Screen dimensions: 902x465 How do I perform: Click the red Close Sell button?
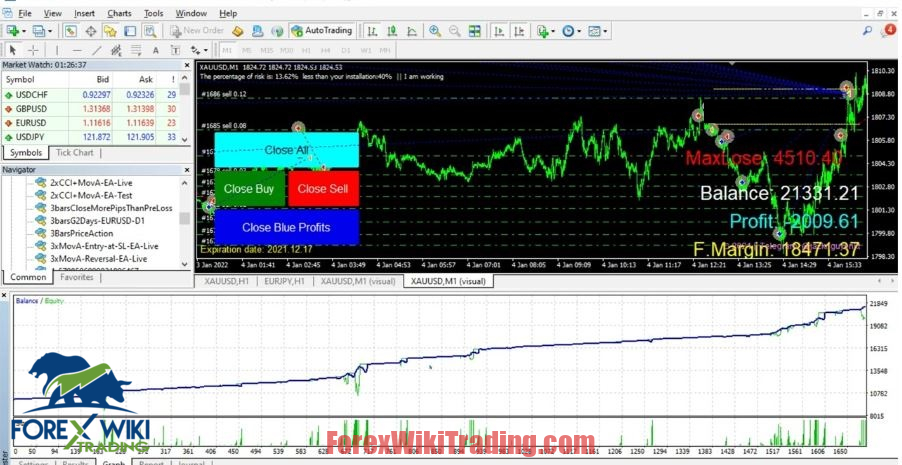point(323,189)
